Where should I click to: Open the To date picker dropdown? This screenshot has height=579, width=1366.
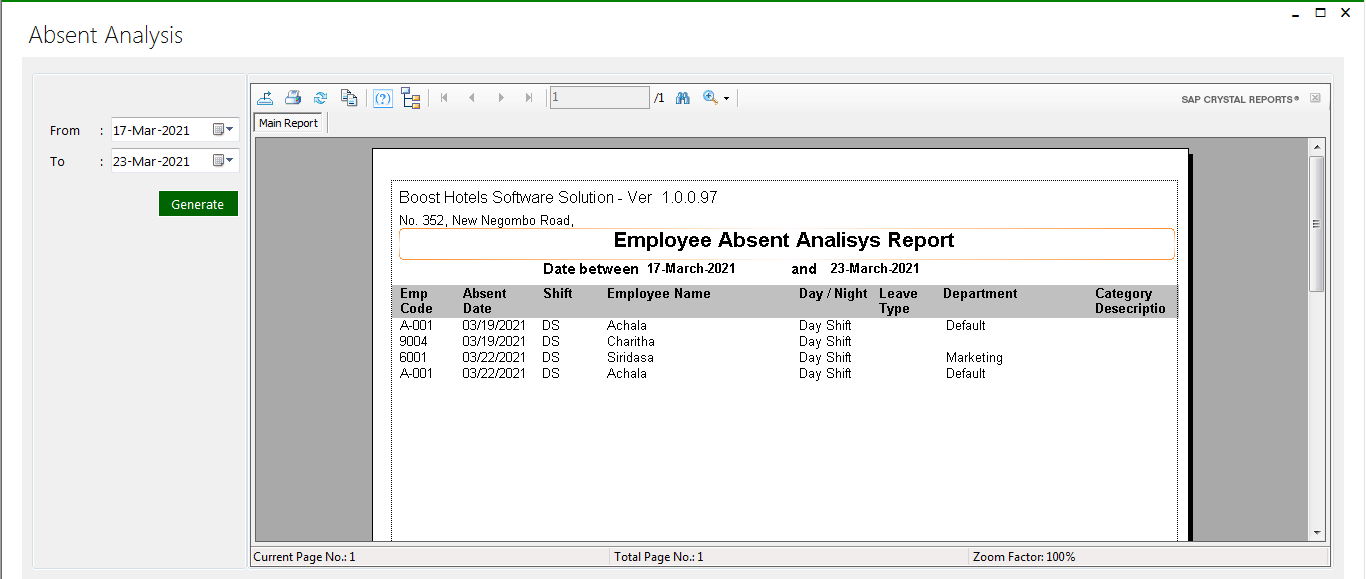(x=224, y=161)
